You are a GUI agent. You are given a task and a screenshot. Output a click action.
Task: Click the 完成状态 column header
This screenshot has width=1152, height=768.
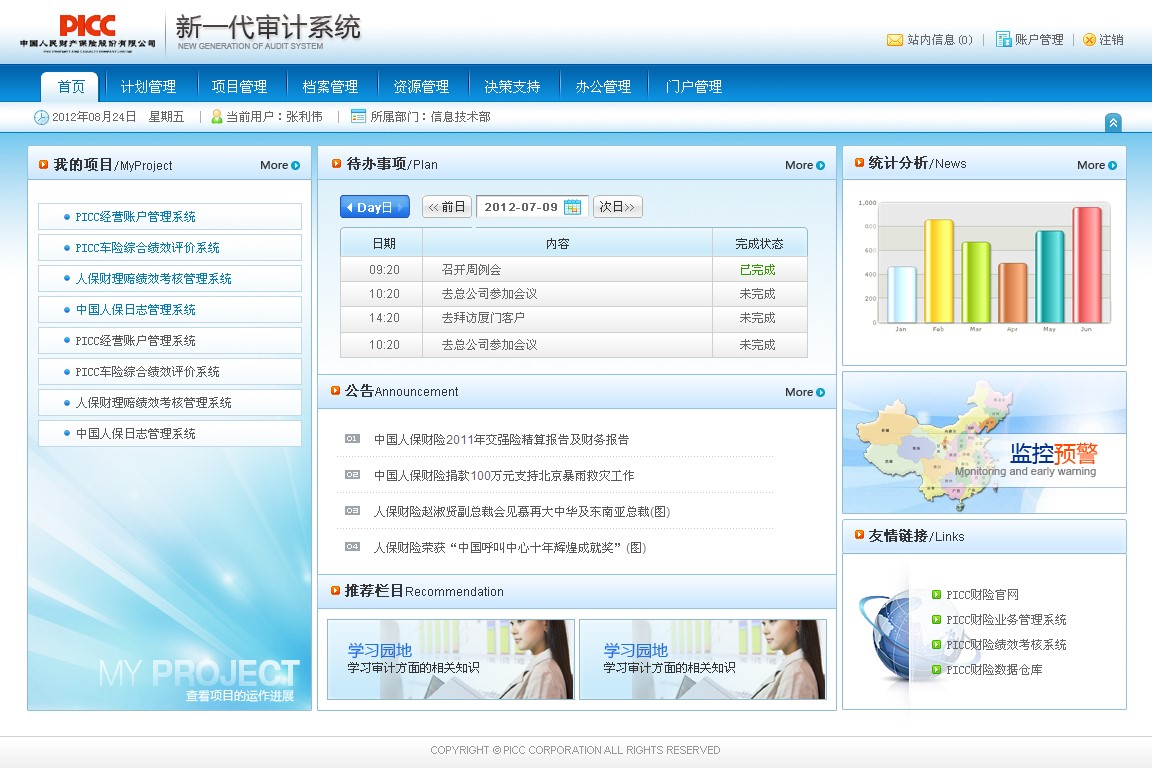pyautogui.click(x=759, y=243)
